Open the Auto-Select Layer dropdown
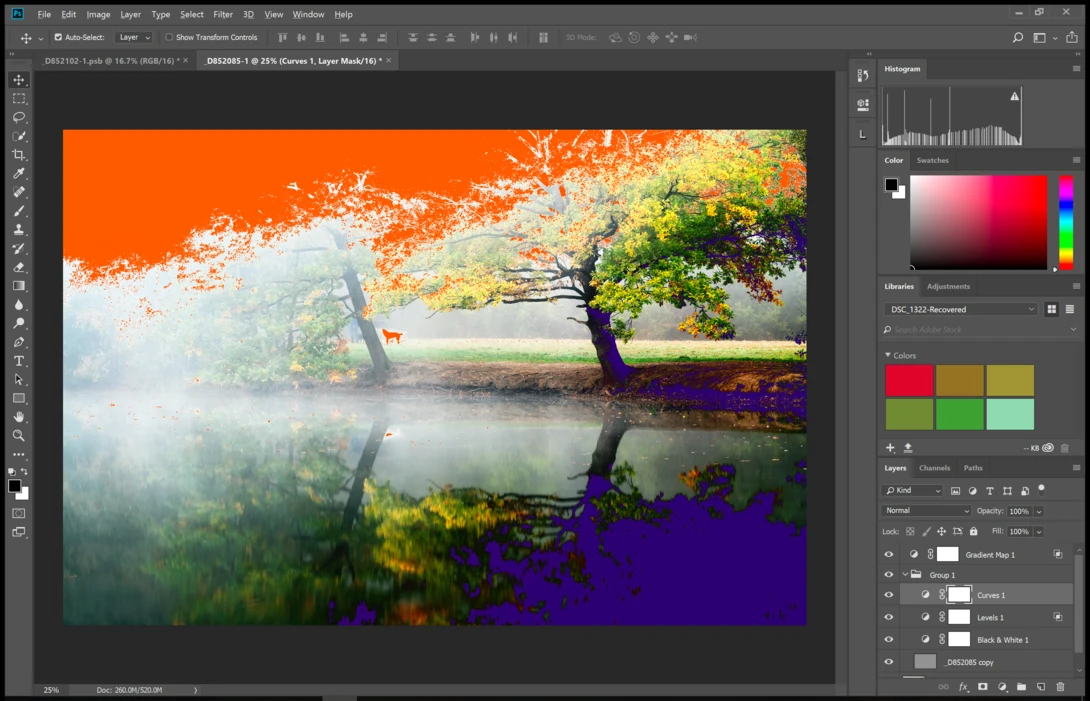 pos(134,38)
